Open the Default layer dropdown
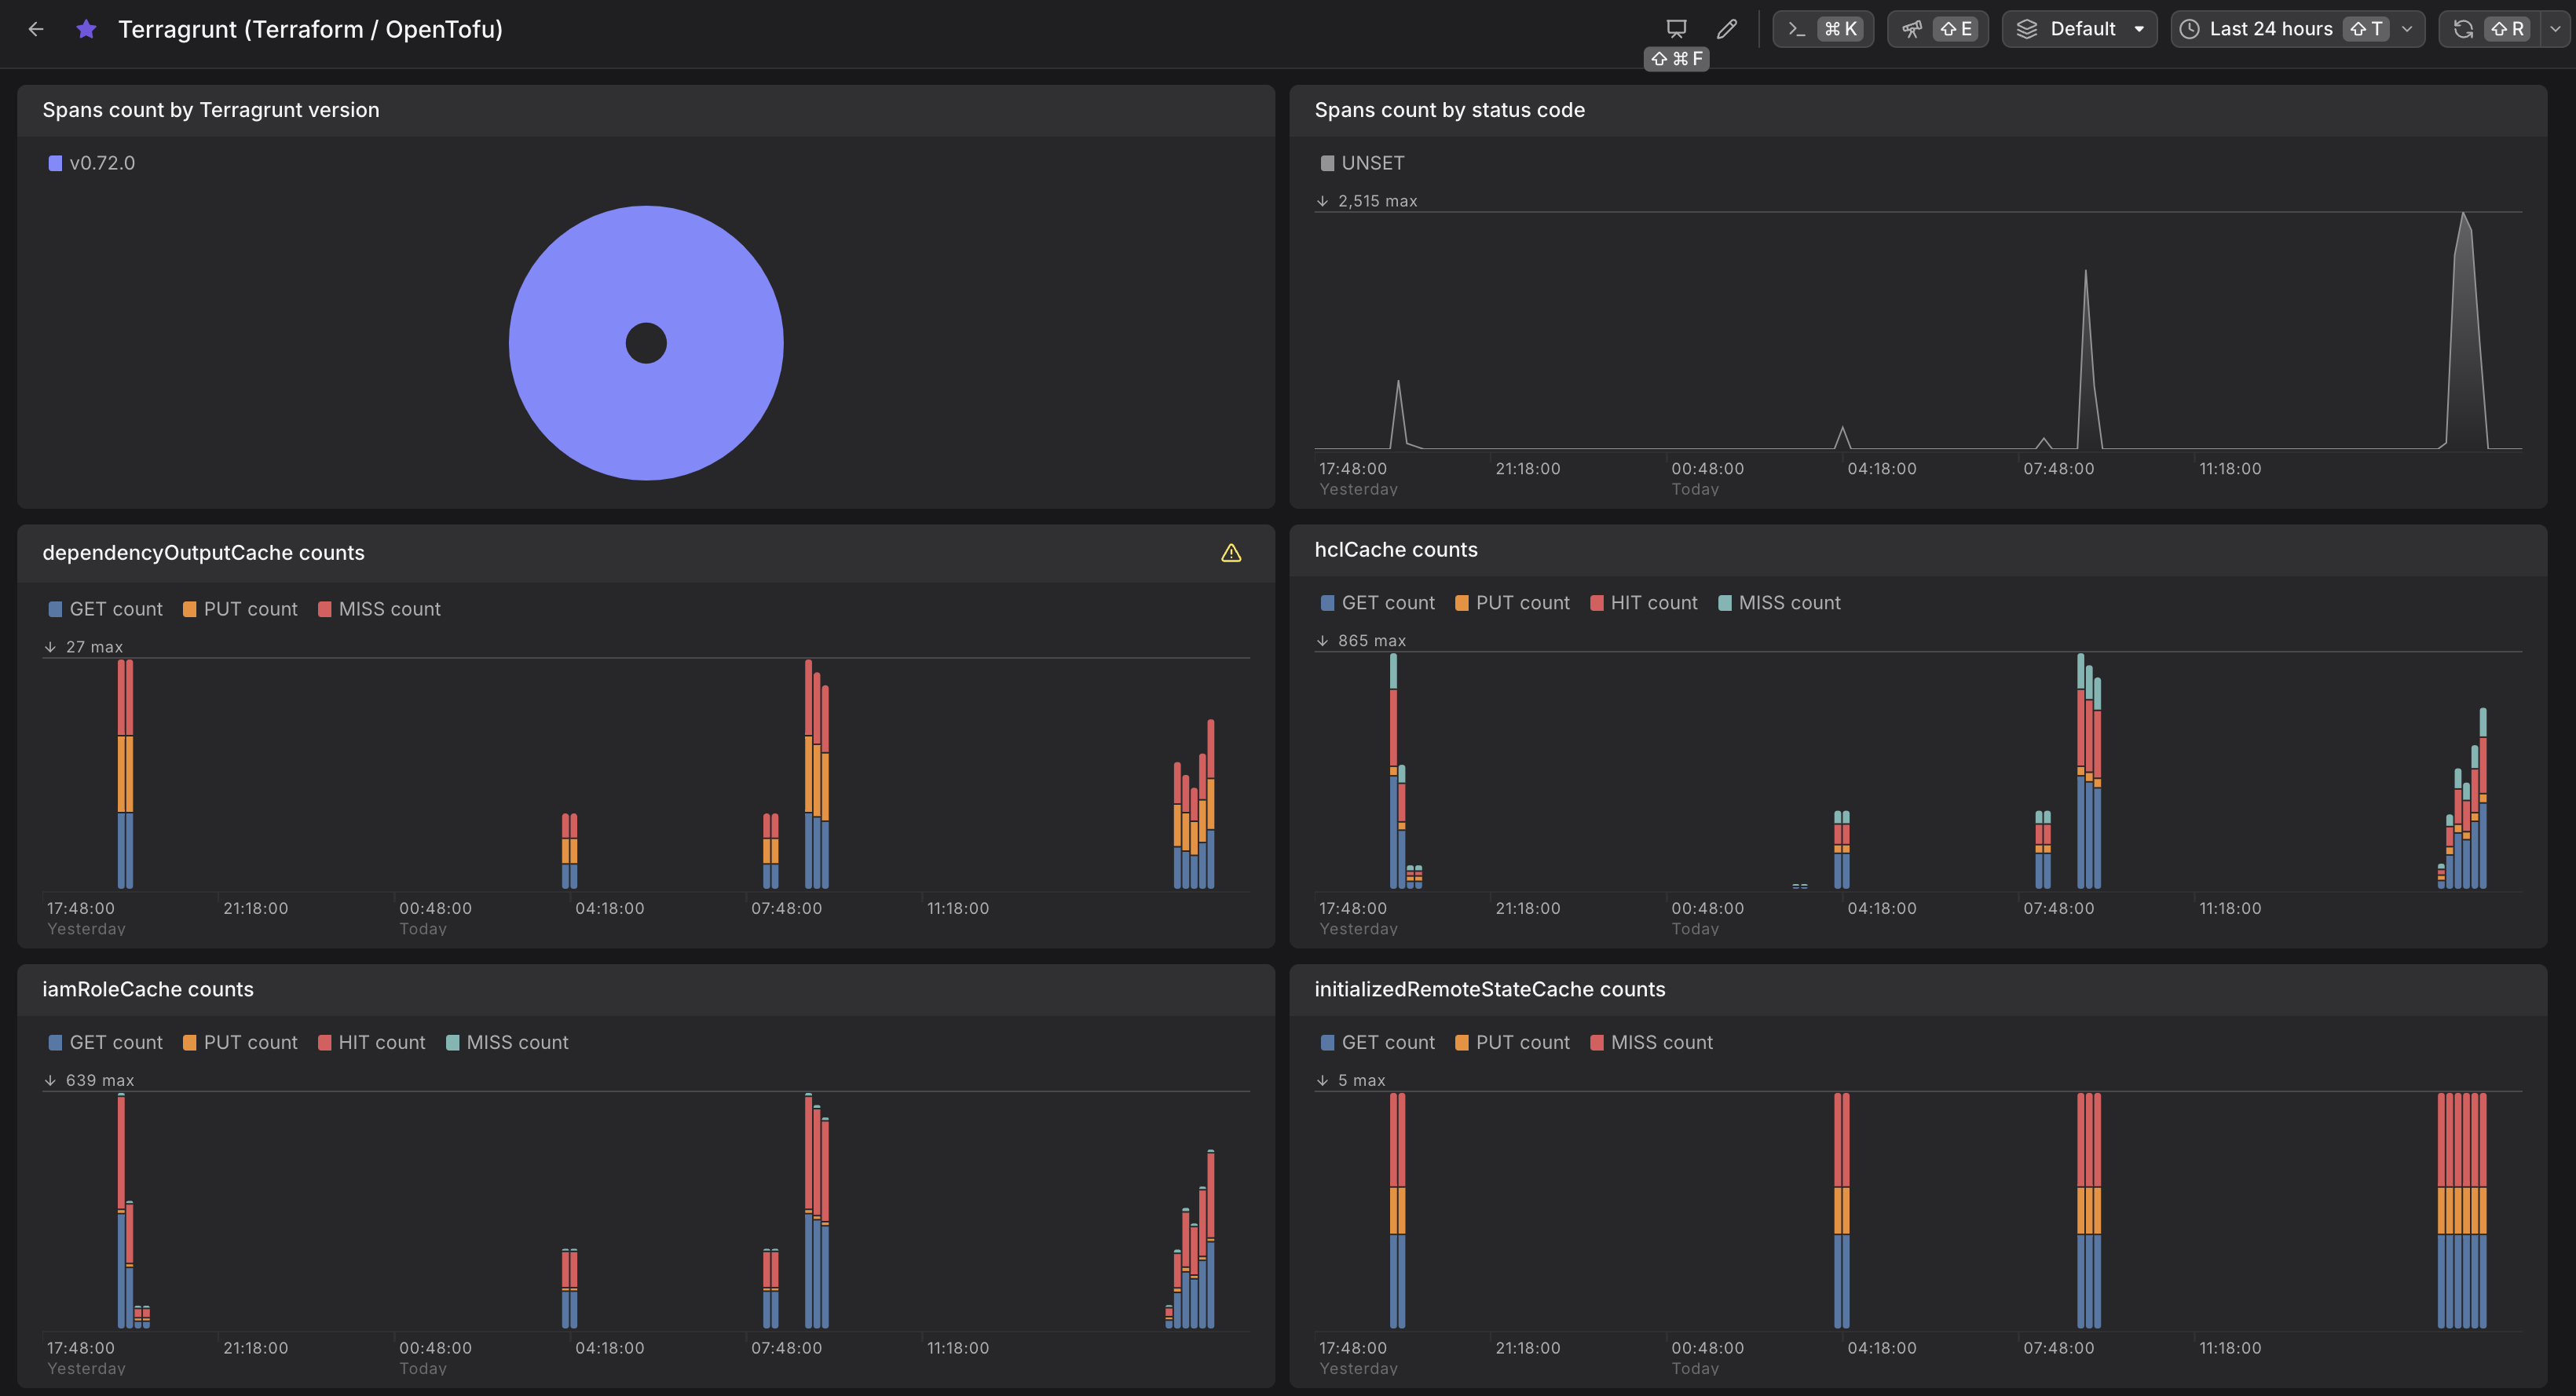Image resolution: width=2576 pixels, height=1396 pixels. (2079, 29)
